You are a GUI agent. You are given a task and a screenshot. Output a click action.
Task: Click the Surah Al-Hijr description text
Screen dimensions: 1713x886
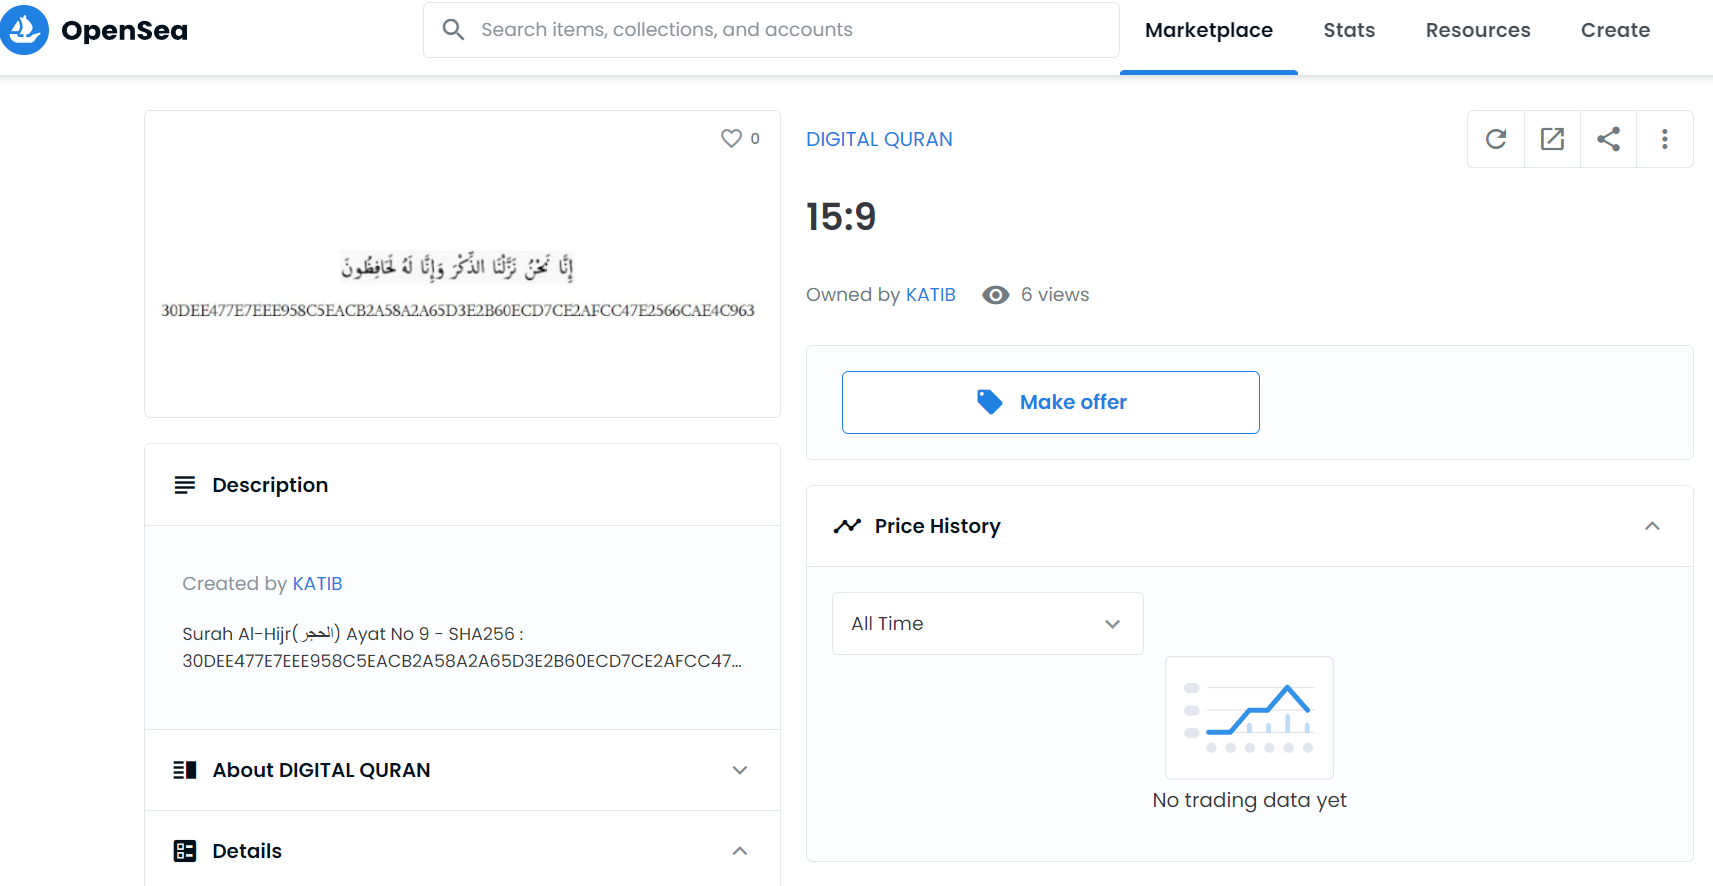pyautogui.click(x=353, y=634)
